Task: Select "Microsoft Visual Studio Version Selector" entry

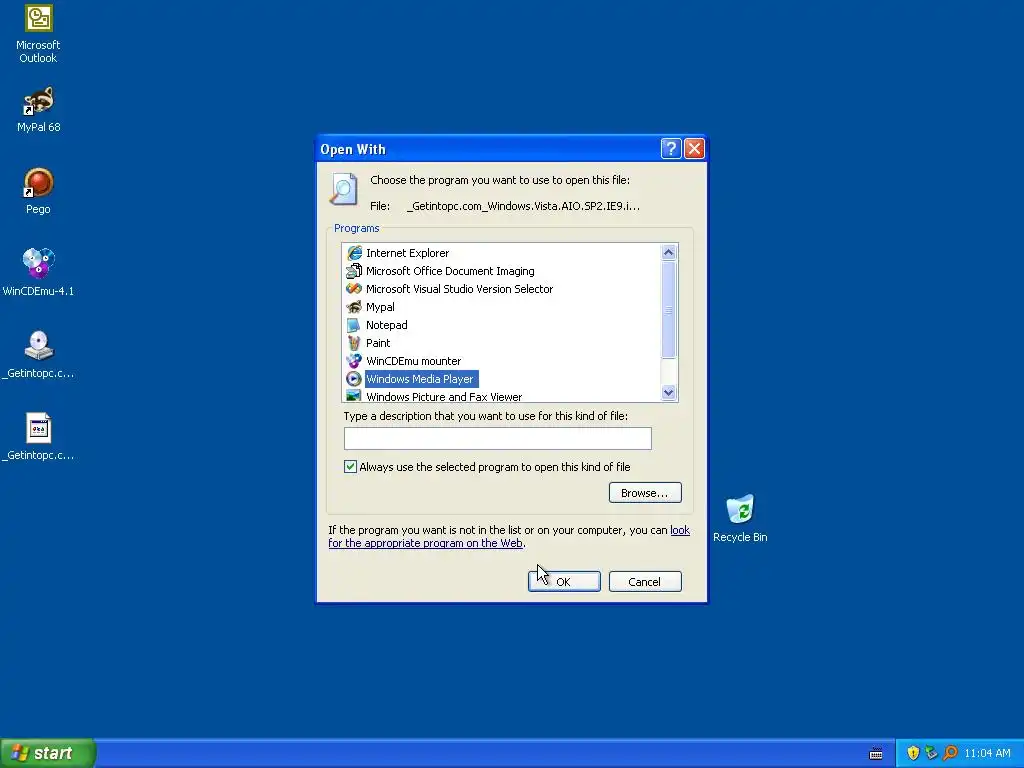Action: click(x=459, y=289)
